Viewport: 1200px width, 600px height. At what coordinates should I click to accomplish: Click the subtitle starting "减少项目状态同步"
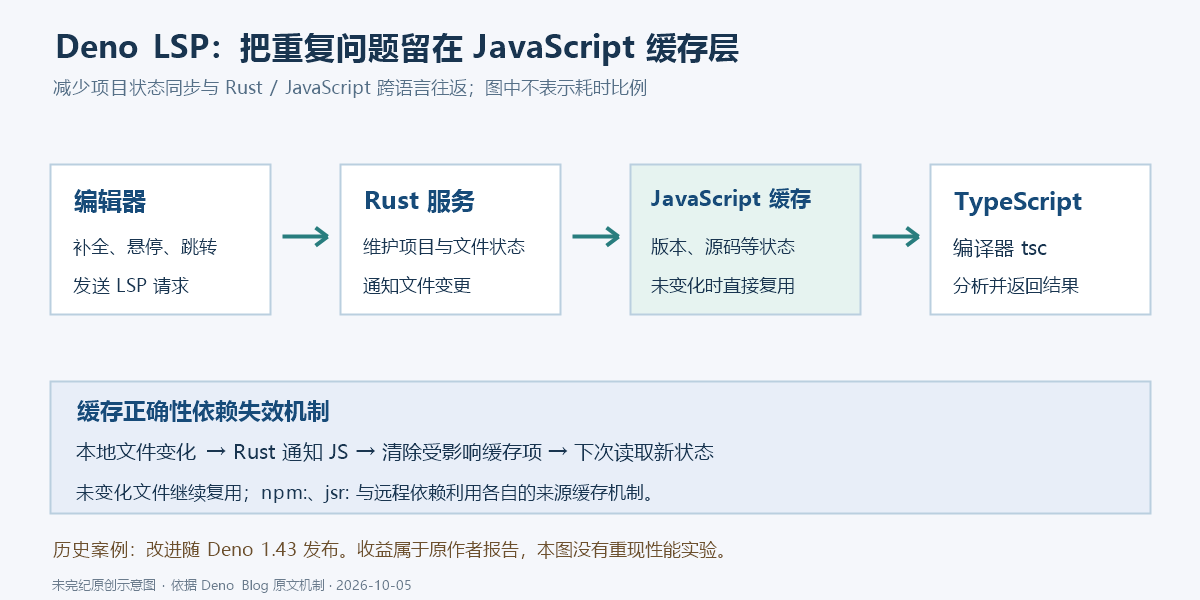click(350, 88)
